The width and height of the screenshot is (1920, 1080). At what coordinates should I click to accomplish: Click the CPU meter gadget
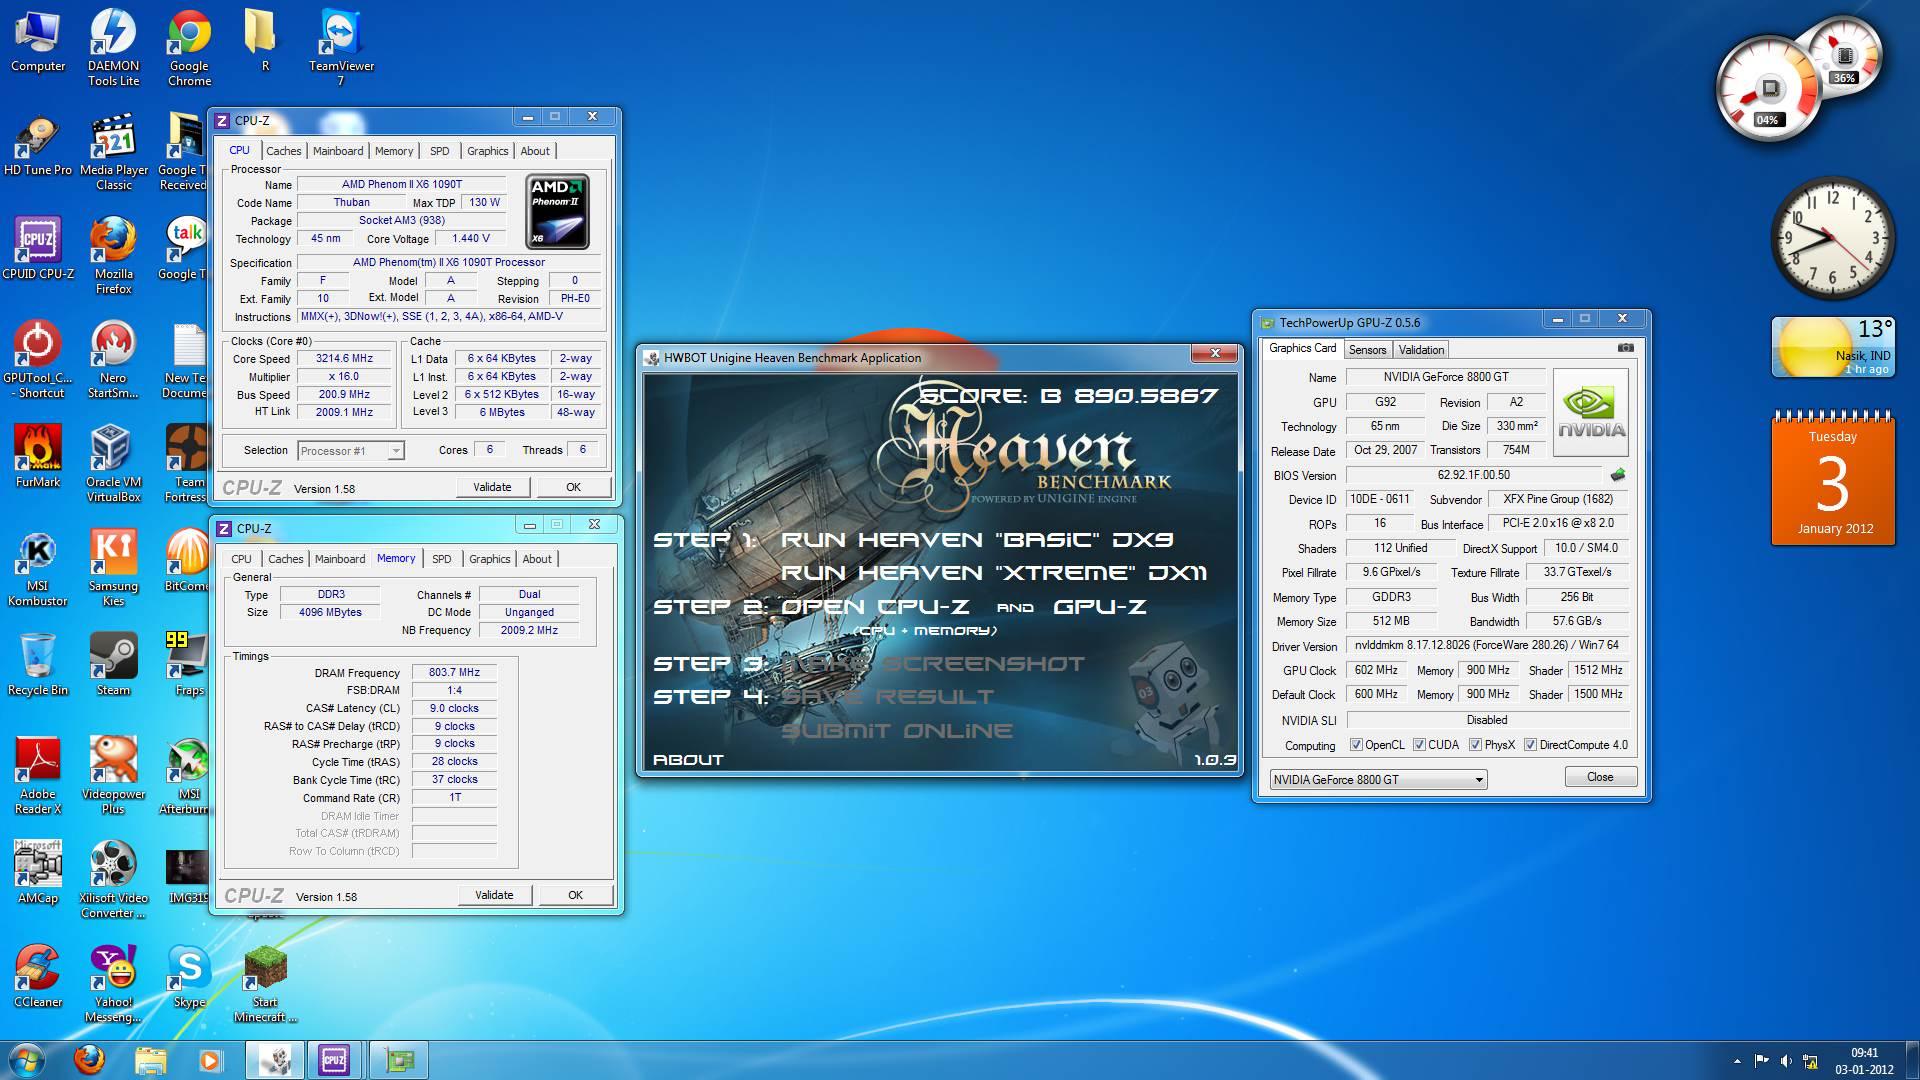click(1770, 90)
